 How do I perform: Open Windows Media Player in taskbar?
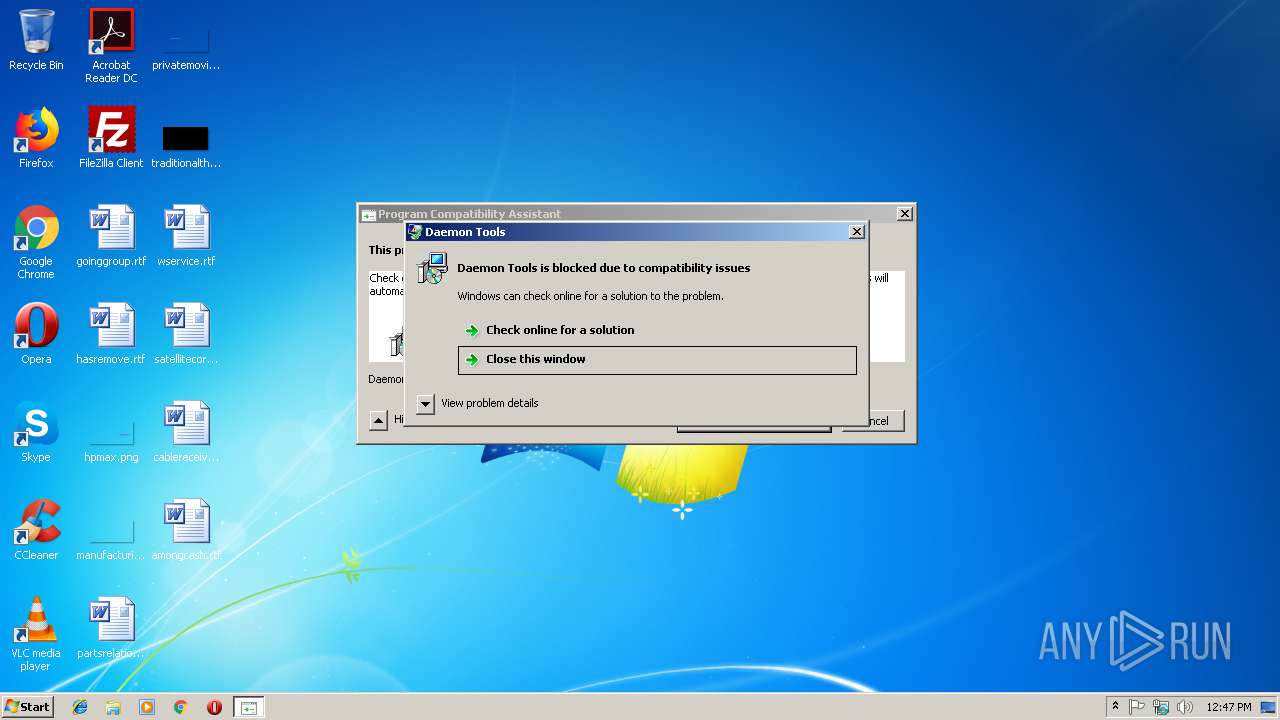(x=147, y=707)
